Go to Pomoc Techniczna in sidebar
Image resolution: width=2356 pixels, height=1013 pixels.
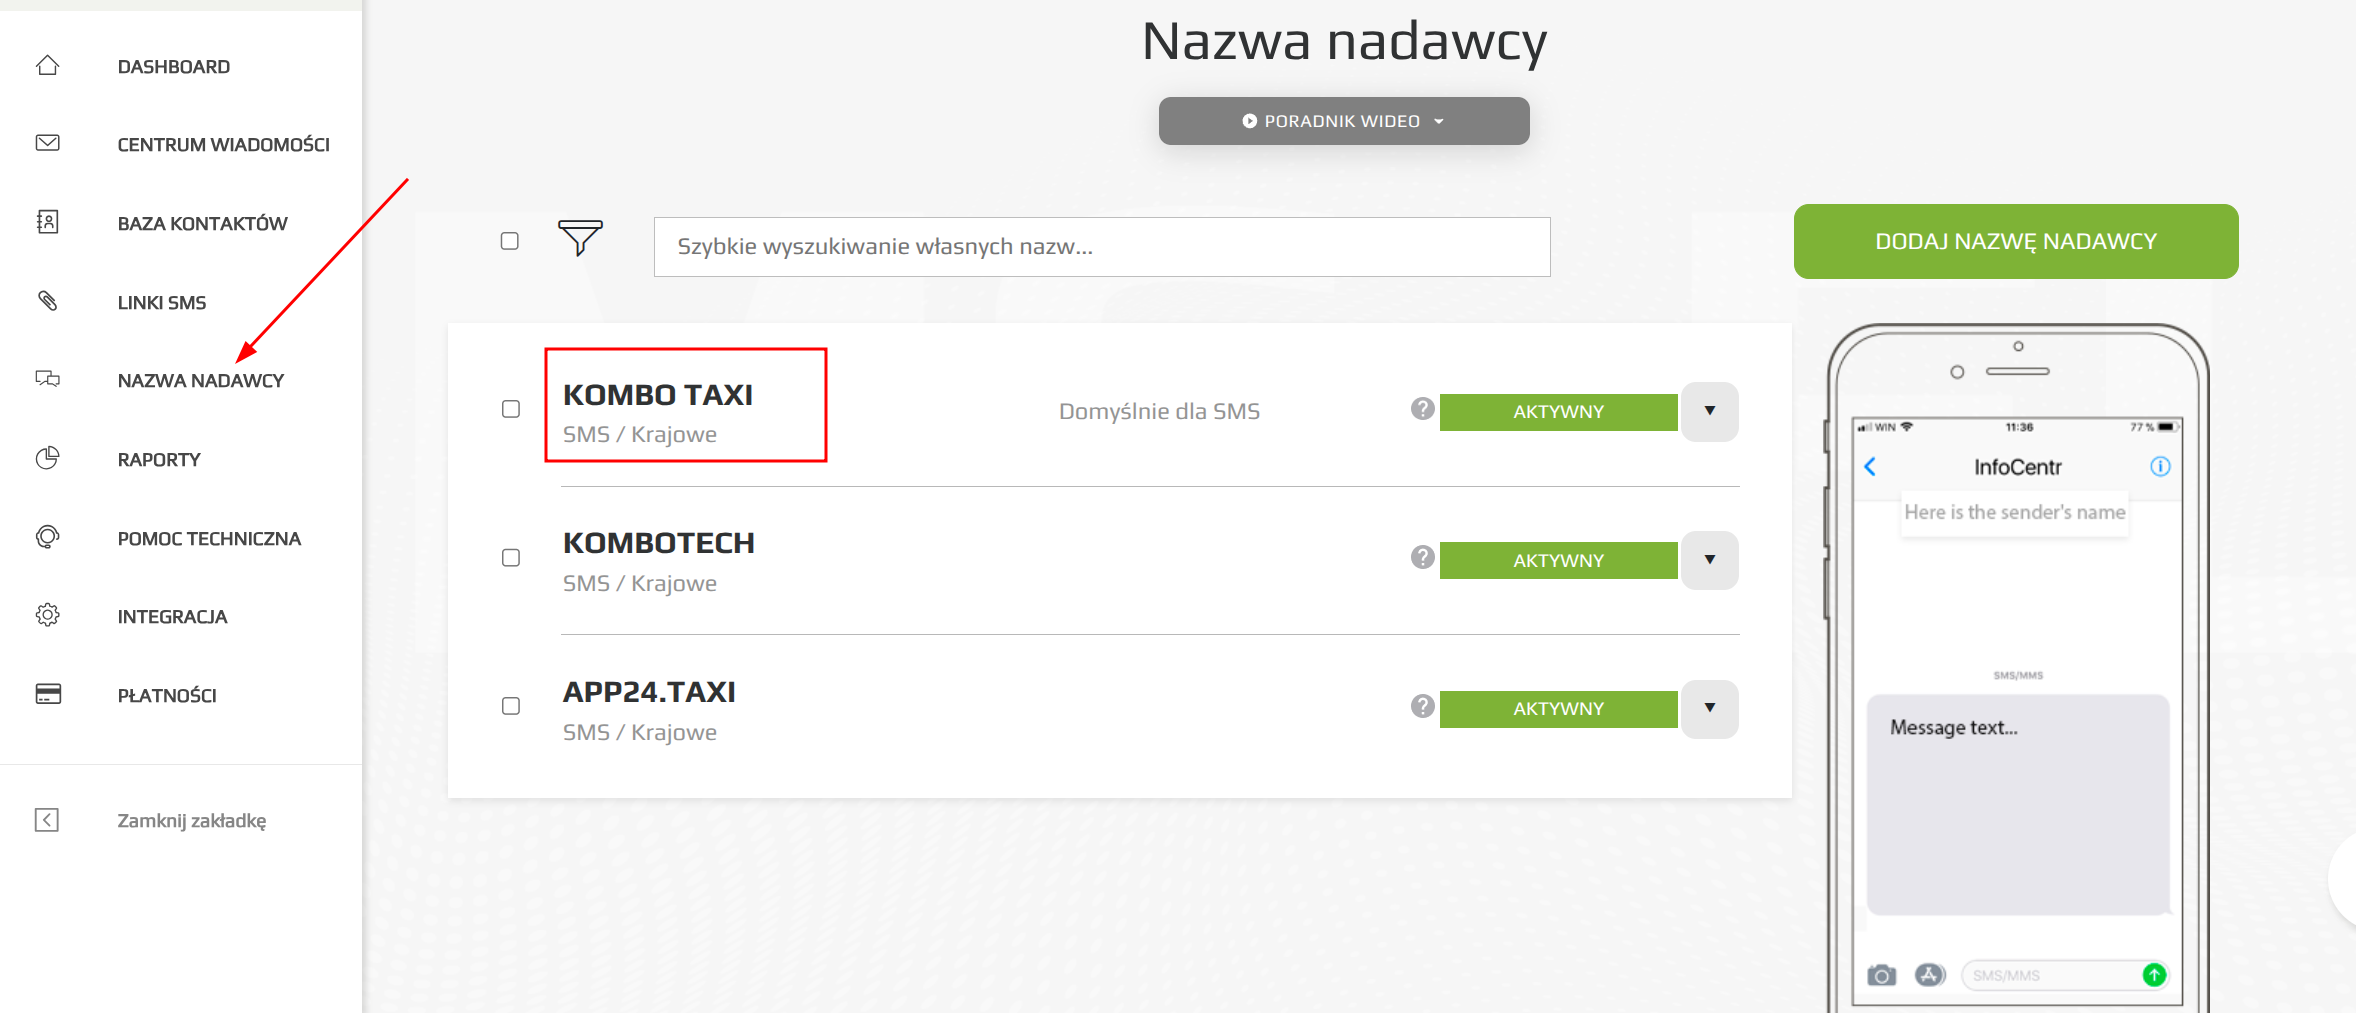point(209,539)
